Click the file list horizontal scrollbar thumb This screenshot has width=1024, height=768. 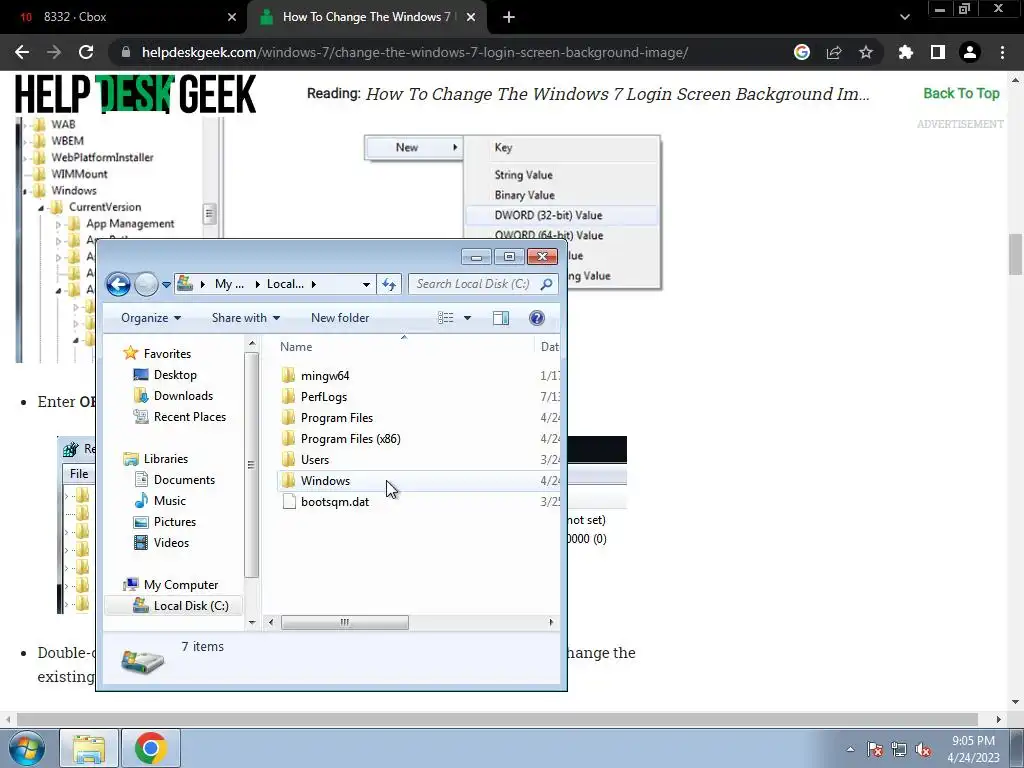pyautogui.click(x=345, y=622)
